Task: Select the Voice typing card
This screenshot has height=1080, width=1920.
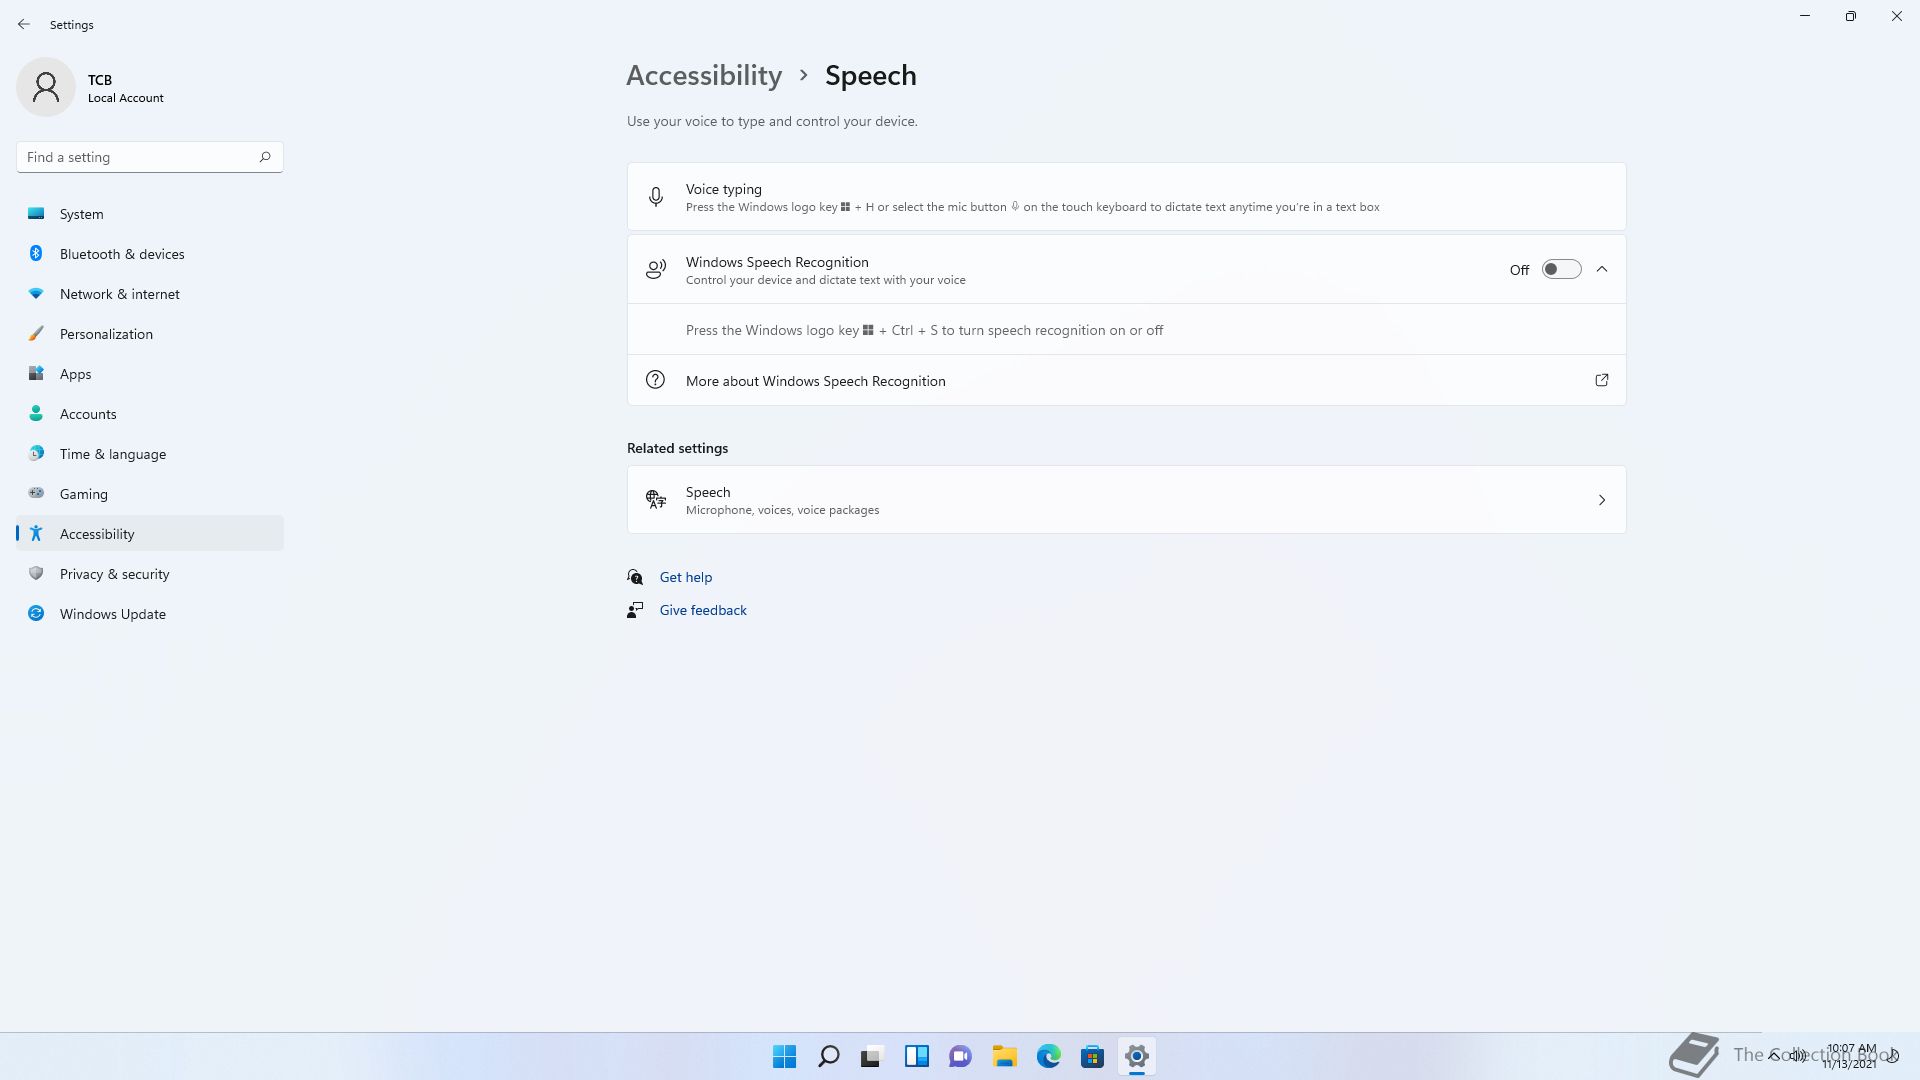Action: pos(1126,197)
